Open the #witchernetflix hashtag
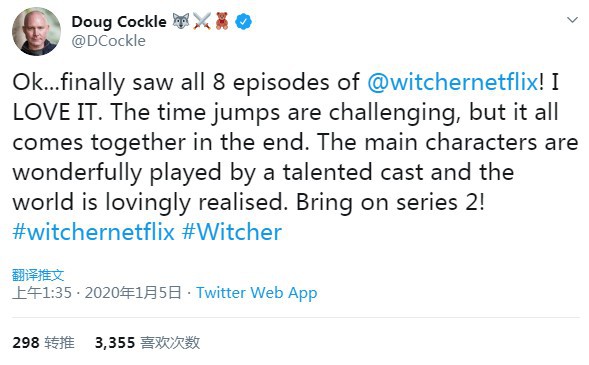Viewport: 589px width, 365px height. [x=94, y=232]
